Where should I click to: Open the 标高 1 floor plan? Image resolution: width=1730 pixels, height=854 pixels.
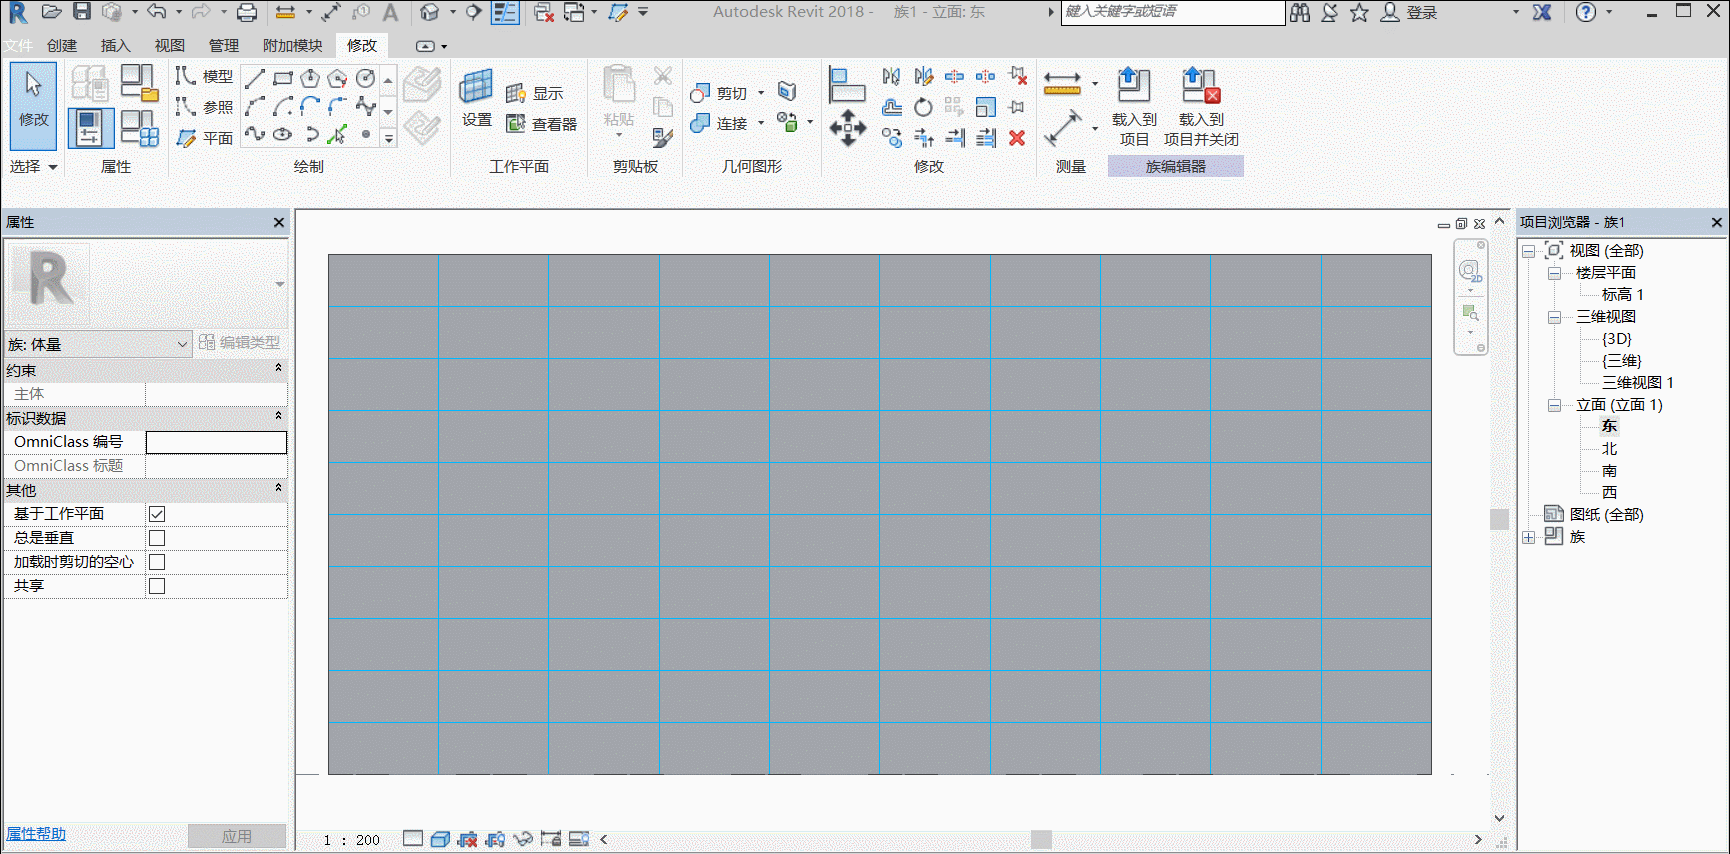(1623, 295)
